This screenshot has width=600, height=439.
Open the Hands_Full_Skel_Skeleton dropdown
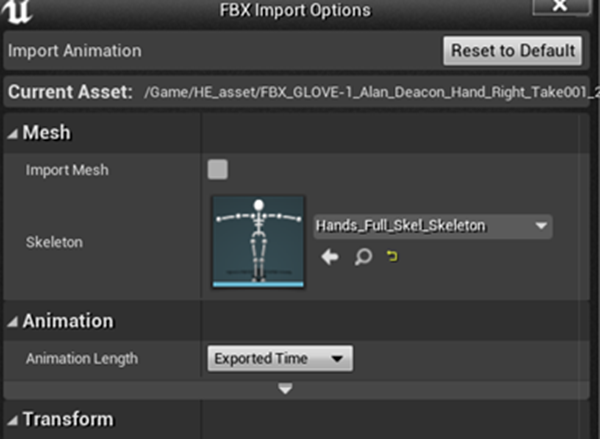(x=433, y=226)
